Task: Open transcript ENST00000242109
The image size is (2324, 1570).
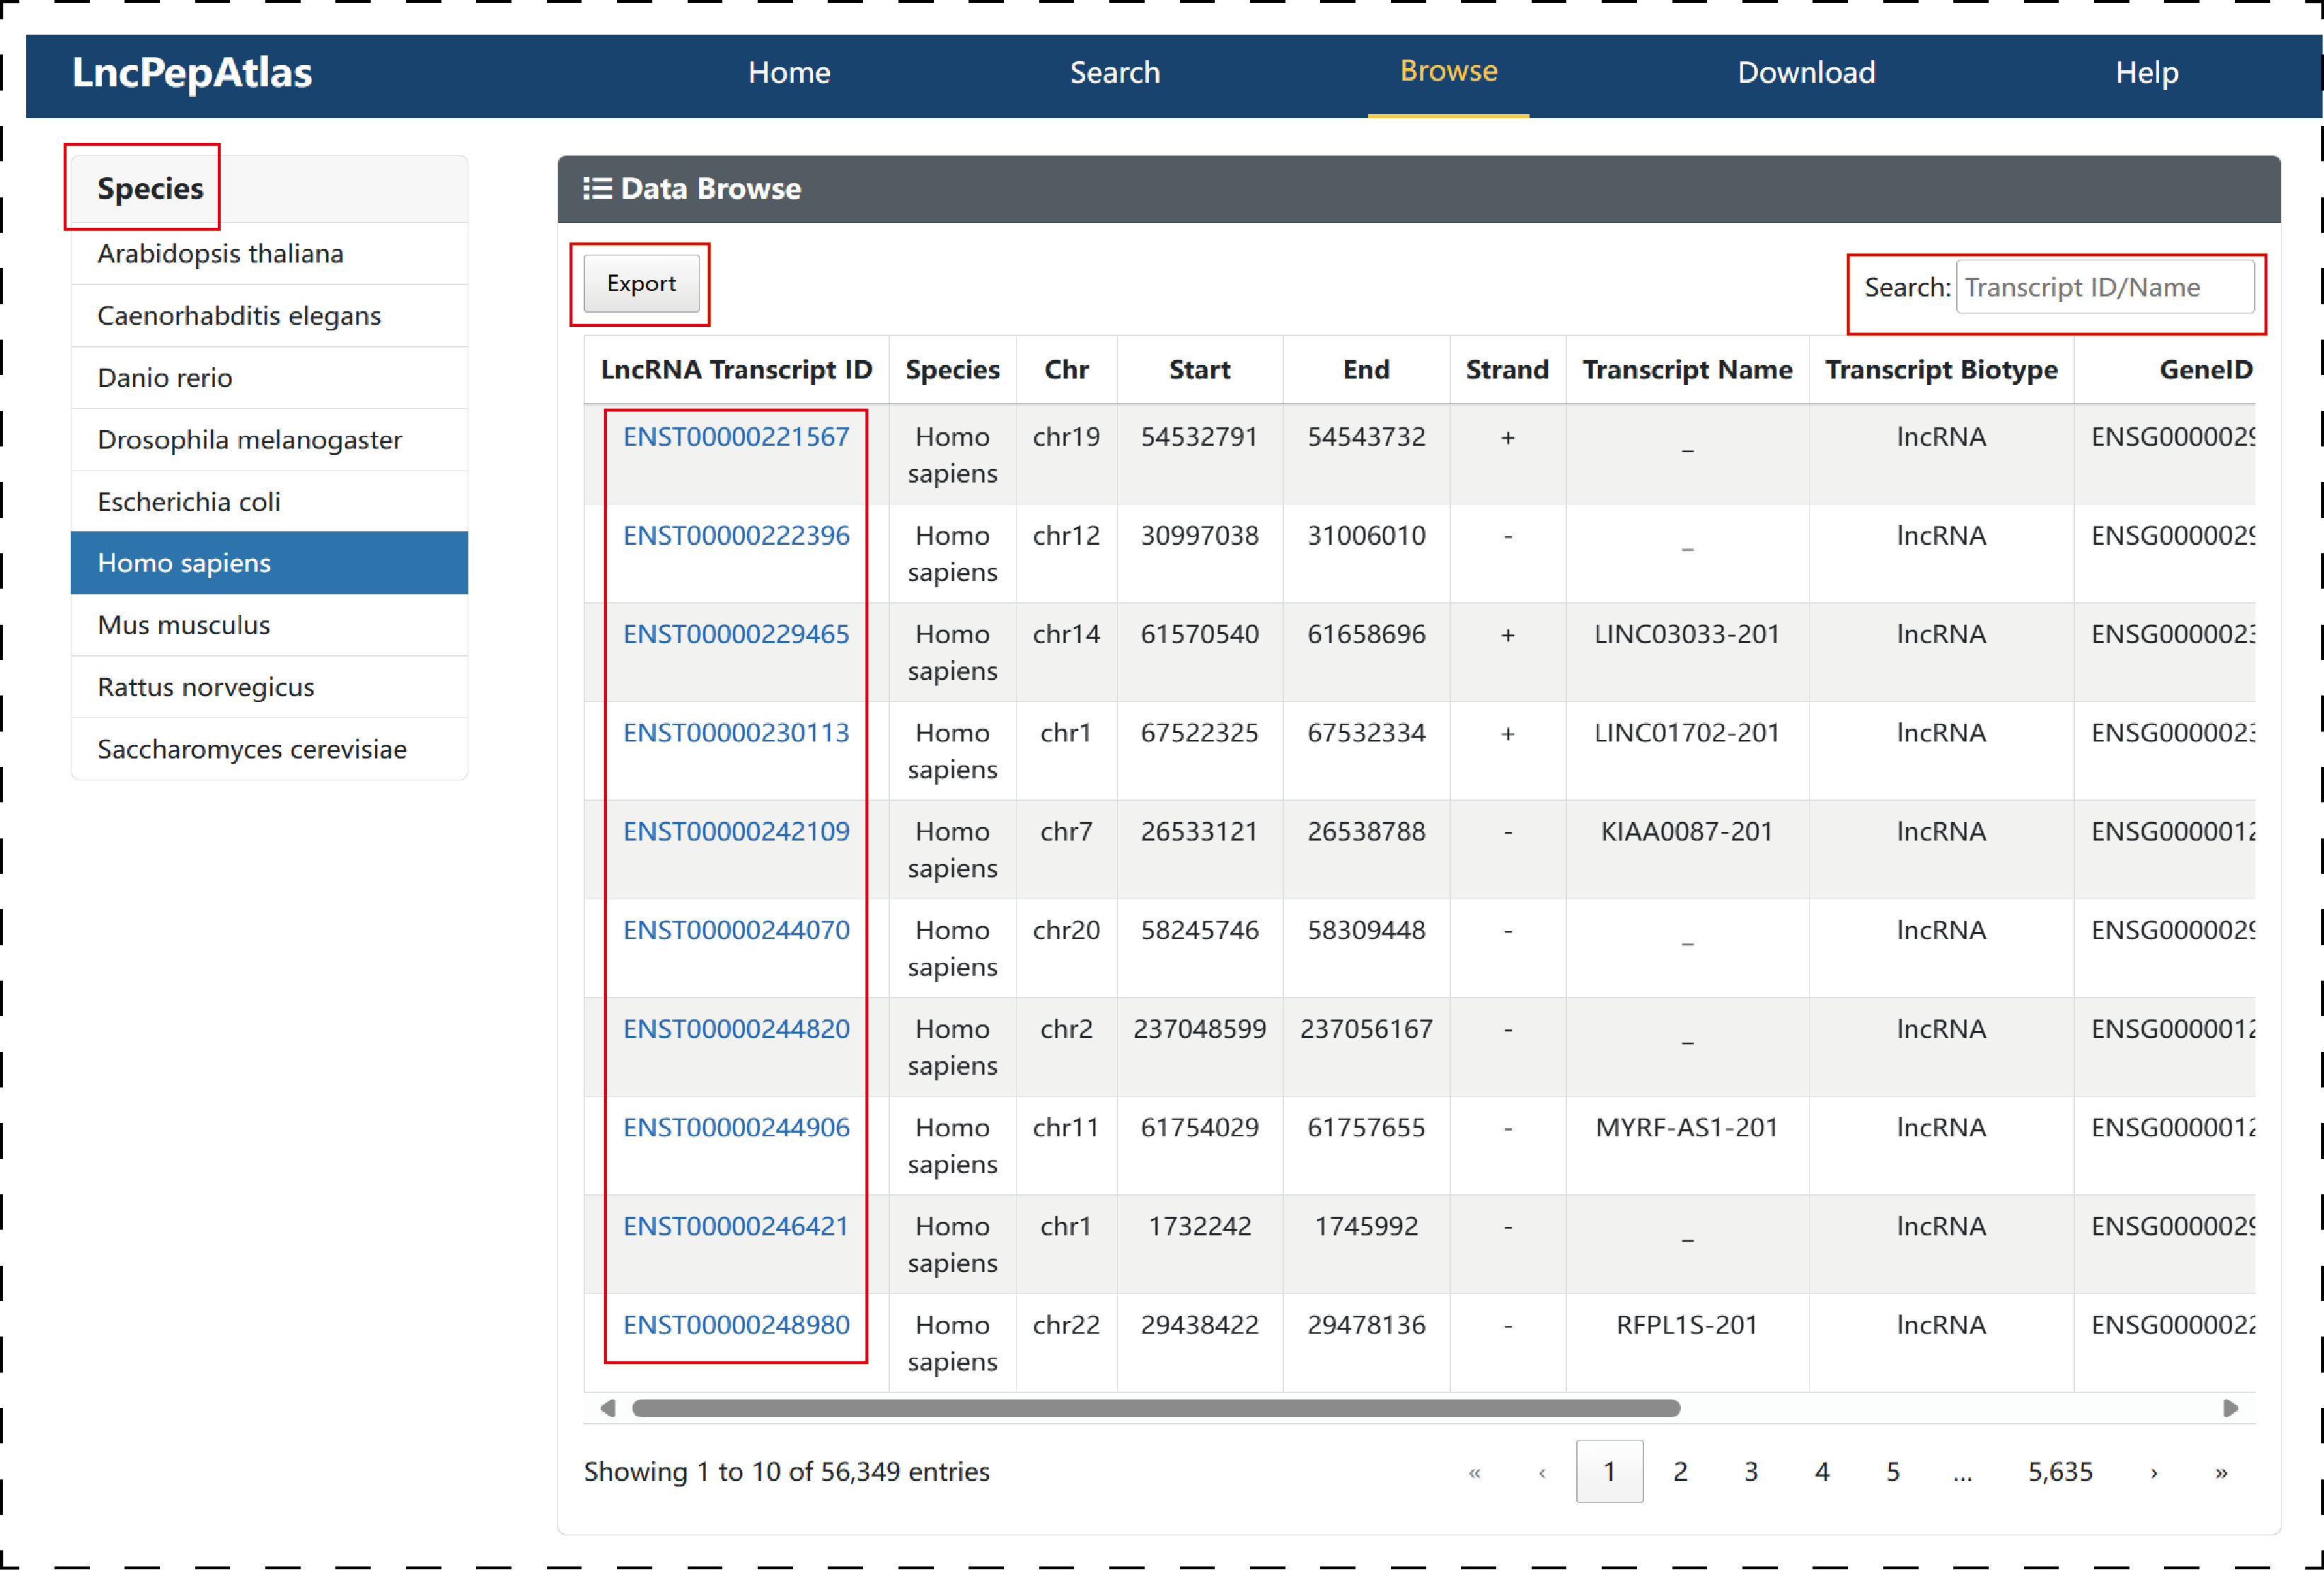Action: (736, 832)
